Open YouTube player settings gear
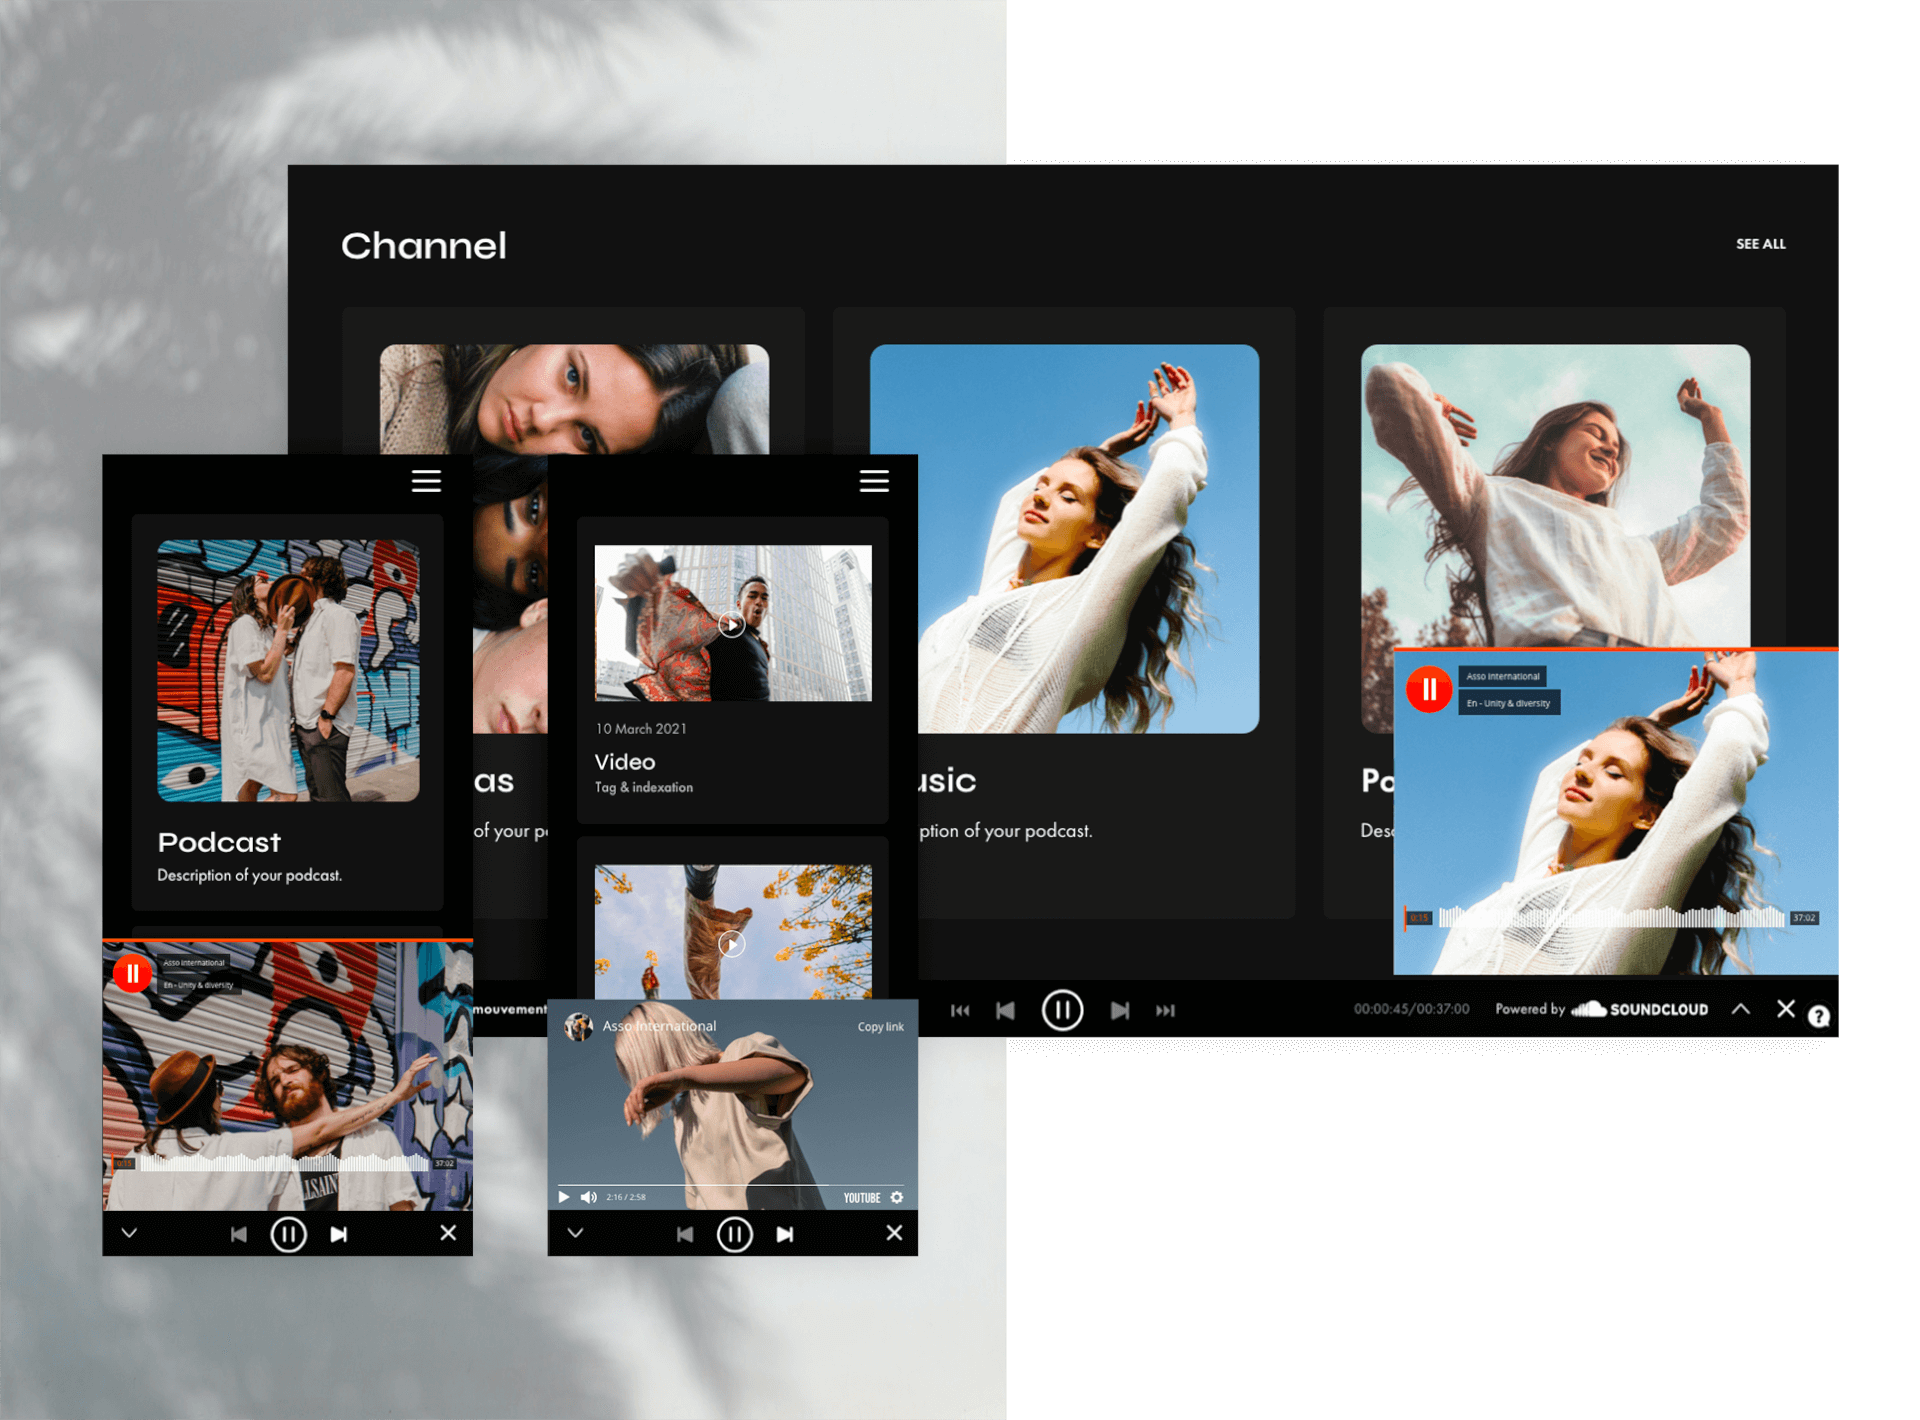Image resolution: width=1920 pixels, height=1420 pixels. (x=897, y=1197)
